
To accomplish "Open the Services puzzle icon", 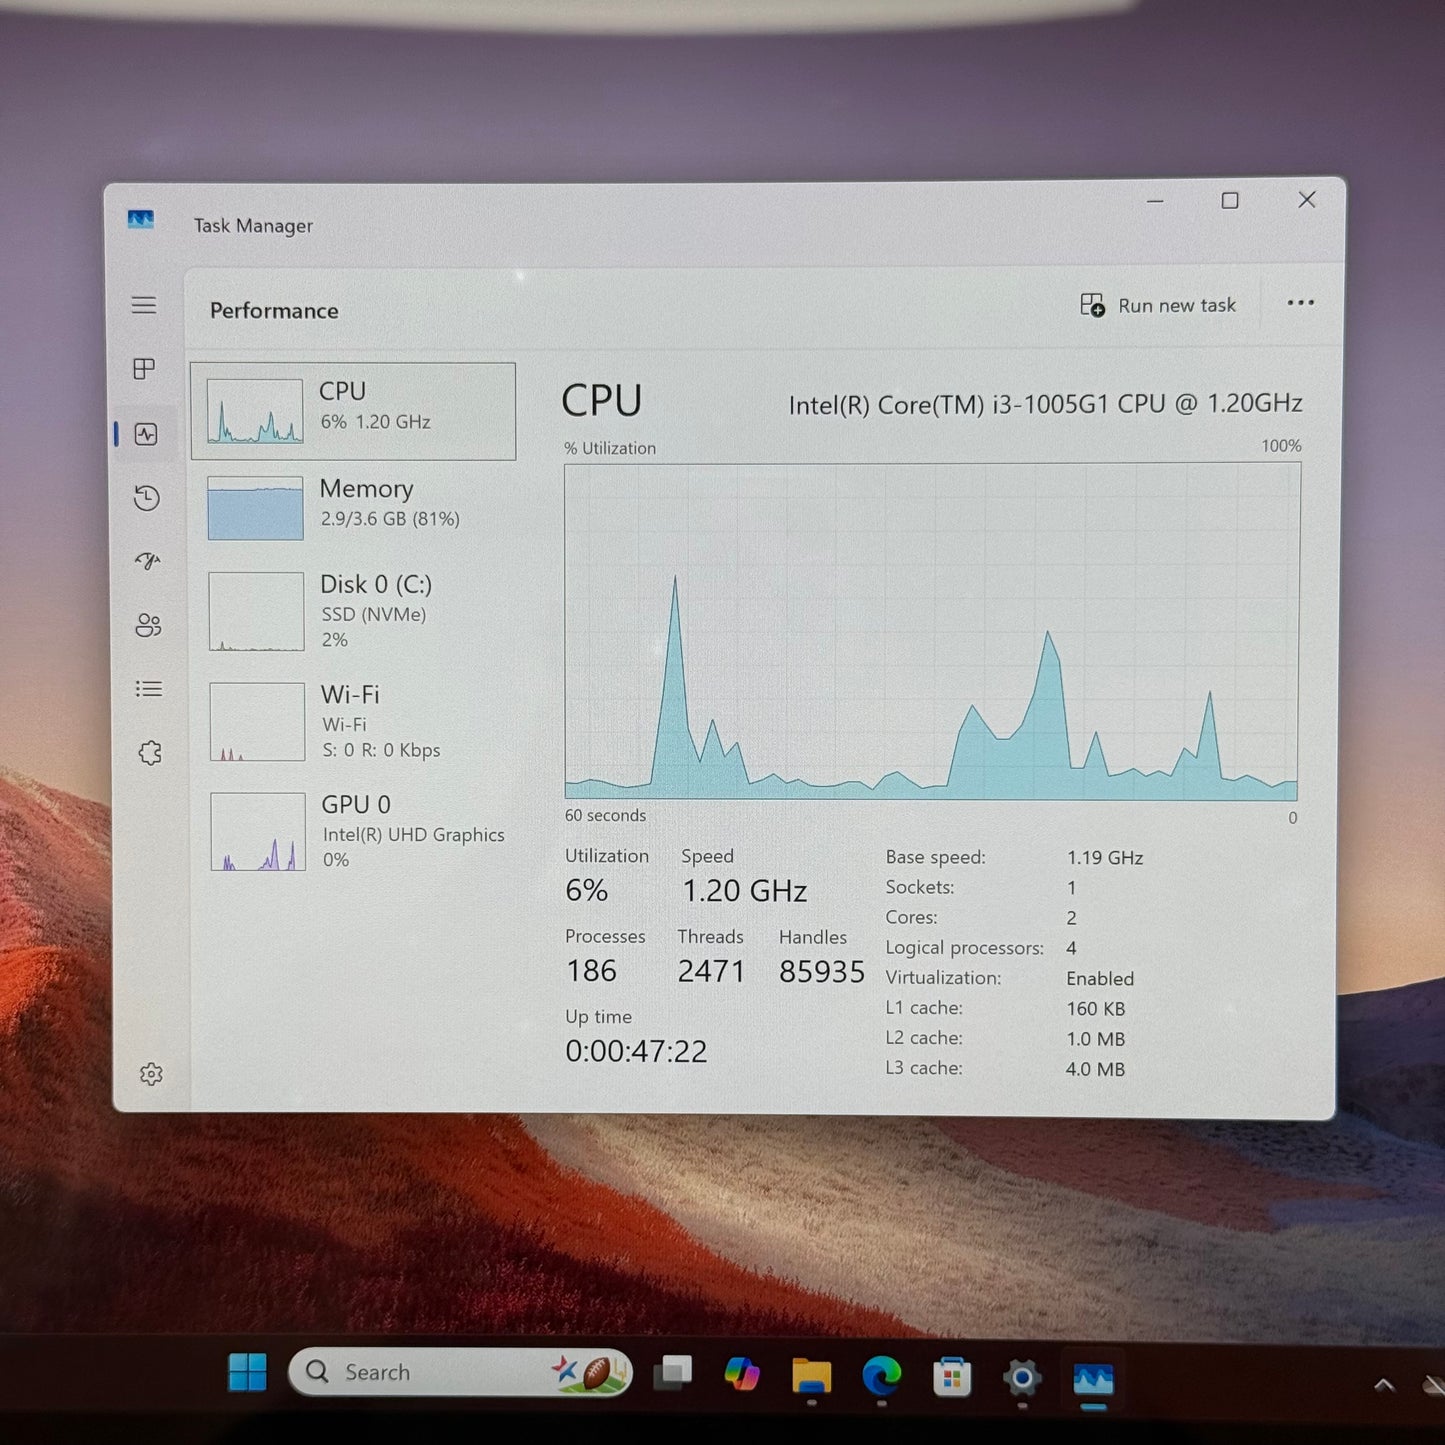I will [x=150, y=753].
